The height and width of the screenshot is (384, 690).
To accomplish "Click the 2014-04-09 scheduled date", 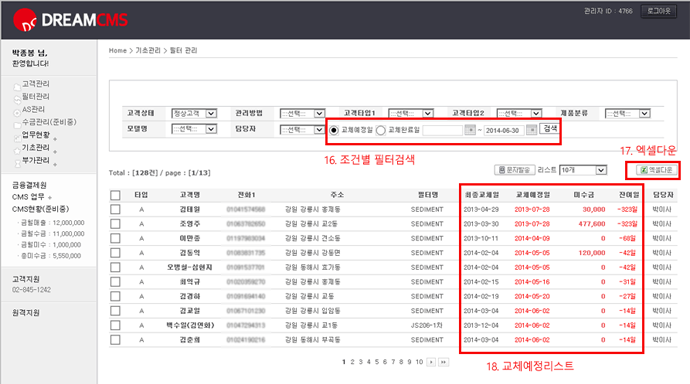I will point(532,238).
